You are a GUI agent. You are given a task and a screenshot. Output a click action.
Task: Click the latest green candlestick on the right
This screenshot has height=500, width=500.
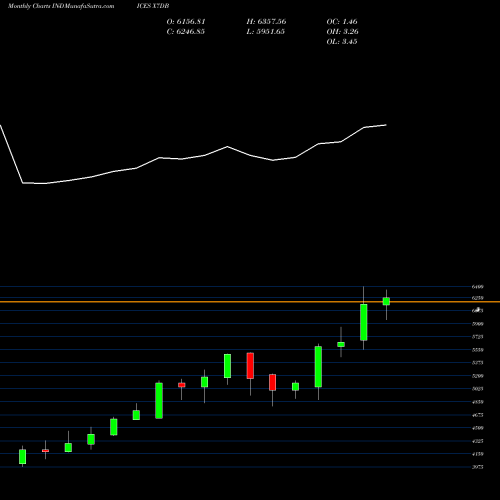point(386,301)
